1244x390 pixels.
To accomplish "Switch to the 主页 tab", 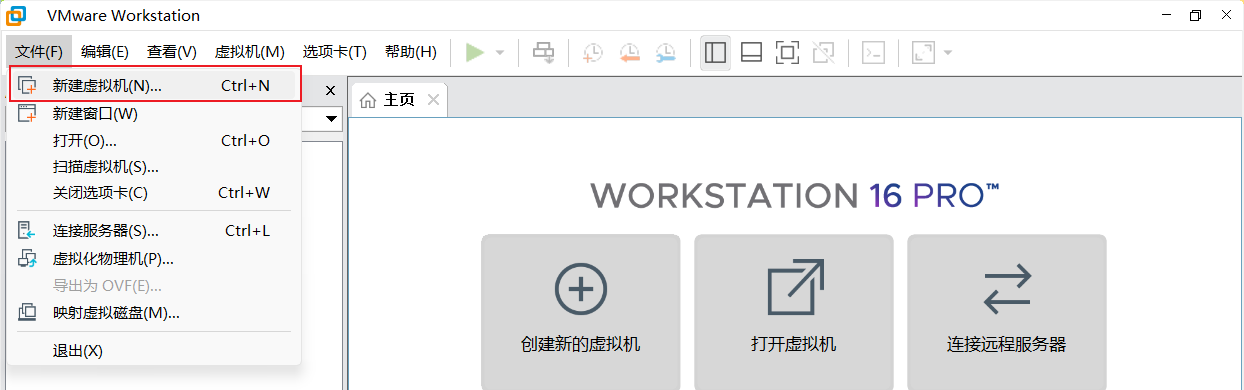I will pos(399,100).
